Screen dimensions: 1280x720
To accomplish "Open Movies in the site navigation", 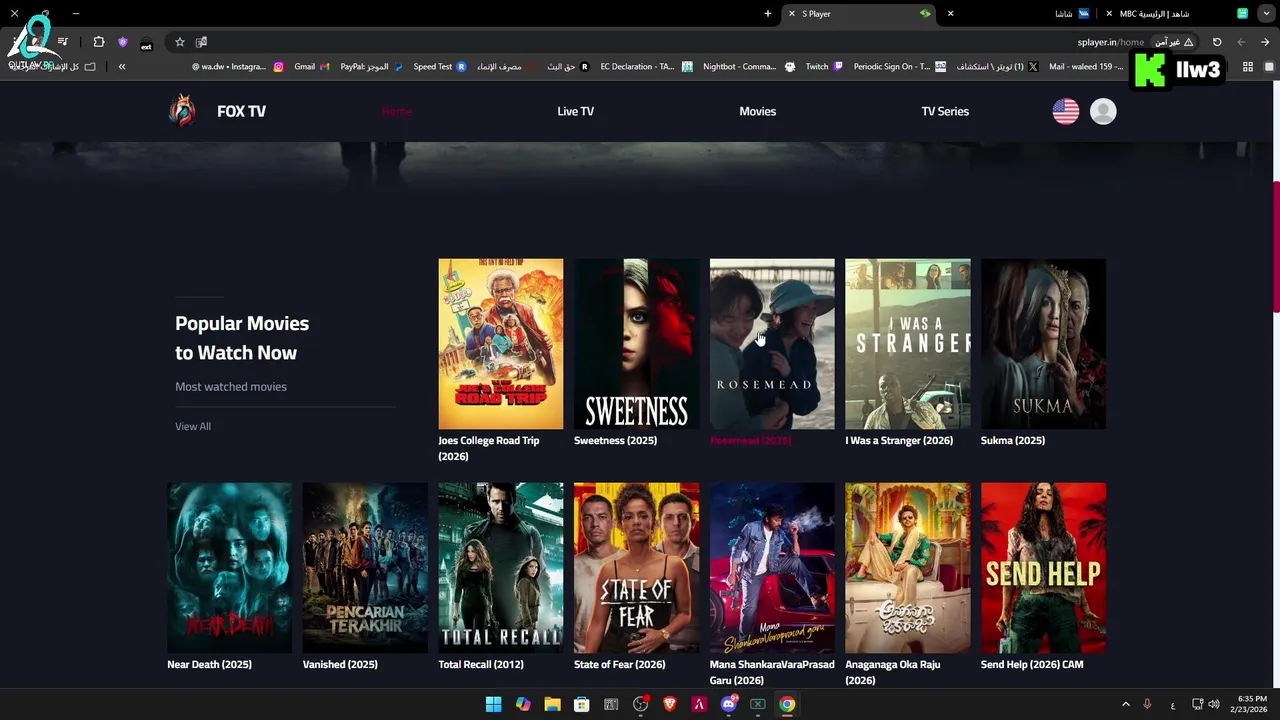I will click(757, 111).
